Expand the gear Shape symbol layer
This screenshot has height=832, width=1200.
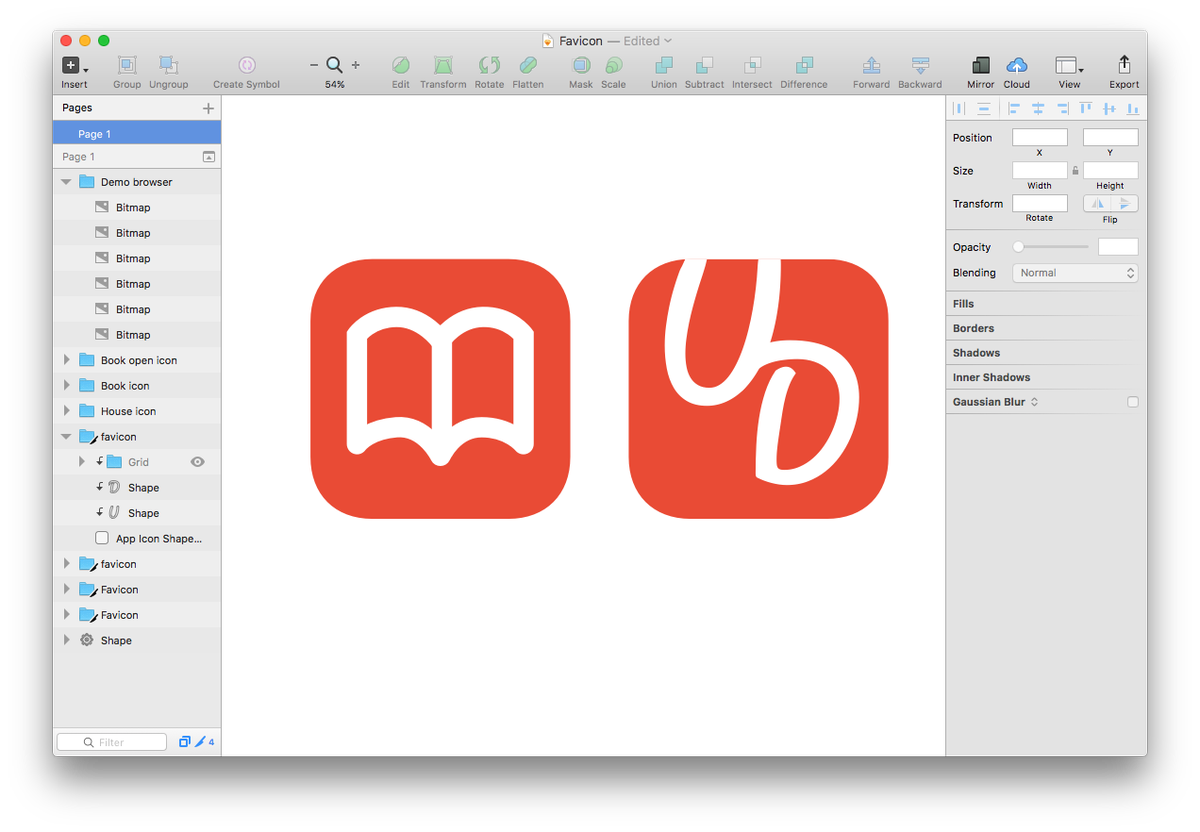(x=66, y=640)
